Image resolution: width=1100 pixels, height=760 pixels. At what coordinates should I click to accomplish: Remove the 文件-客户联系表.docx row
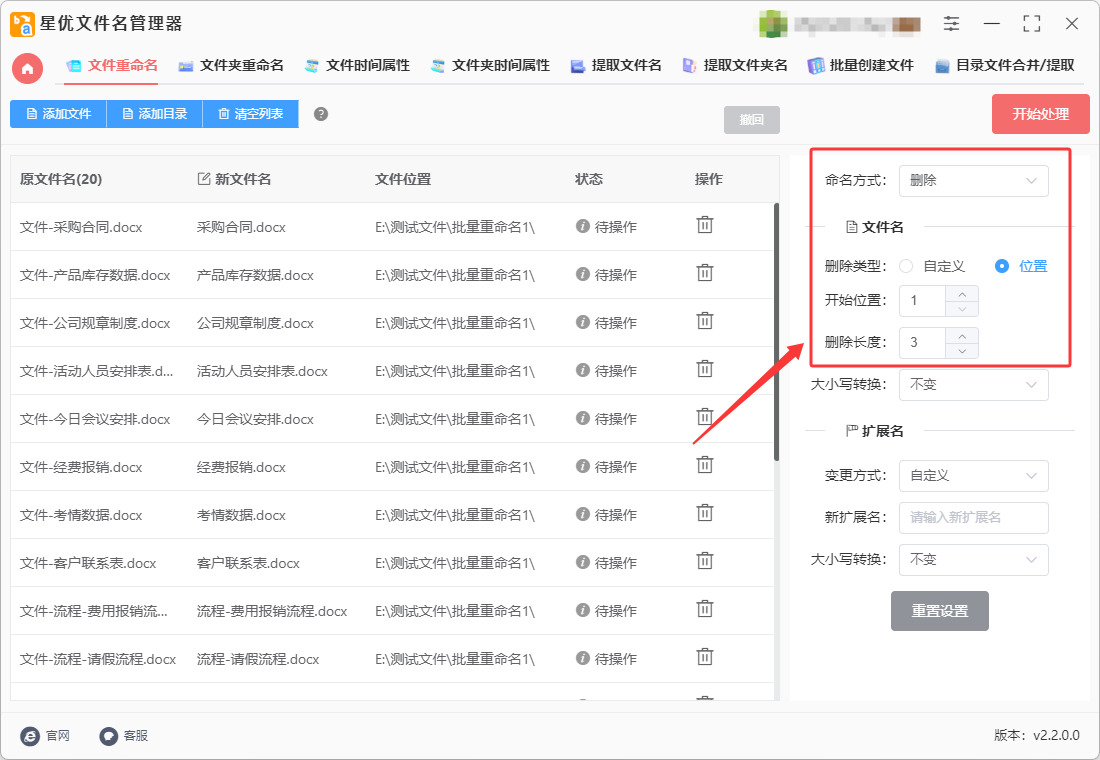point(704,561)
